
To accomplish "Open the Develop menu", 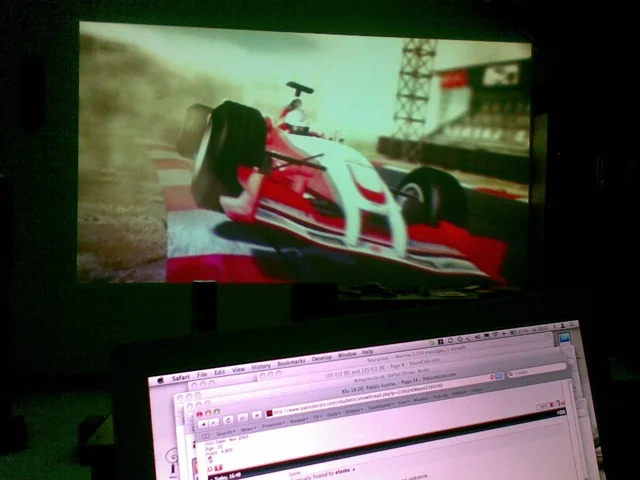I will [322, 357].
